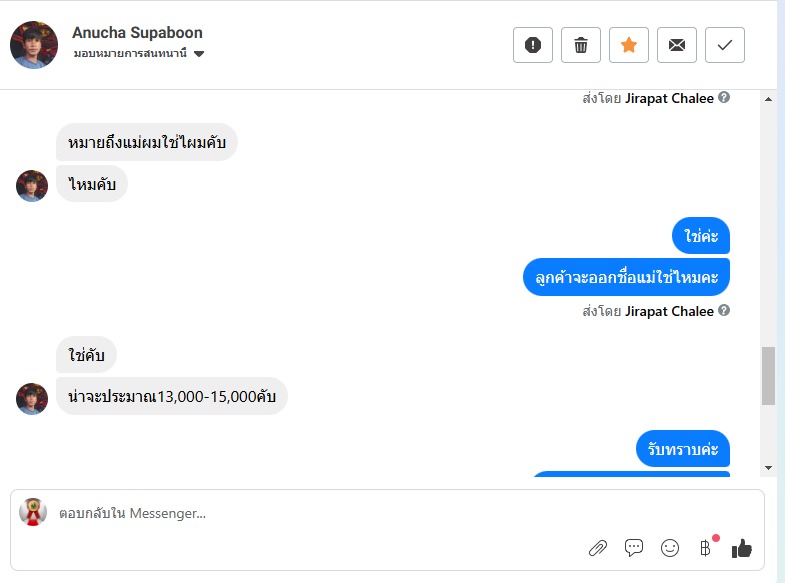The width and height of the screenshot is (785, 583).
Task: Click the help icon beside lower Jirapat Chalee
Action: 724,311
